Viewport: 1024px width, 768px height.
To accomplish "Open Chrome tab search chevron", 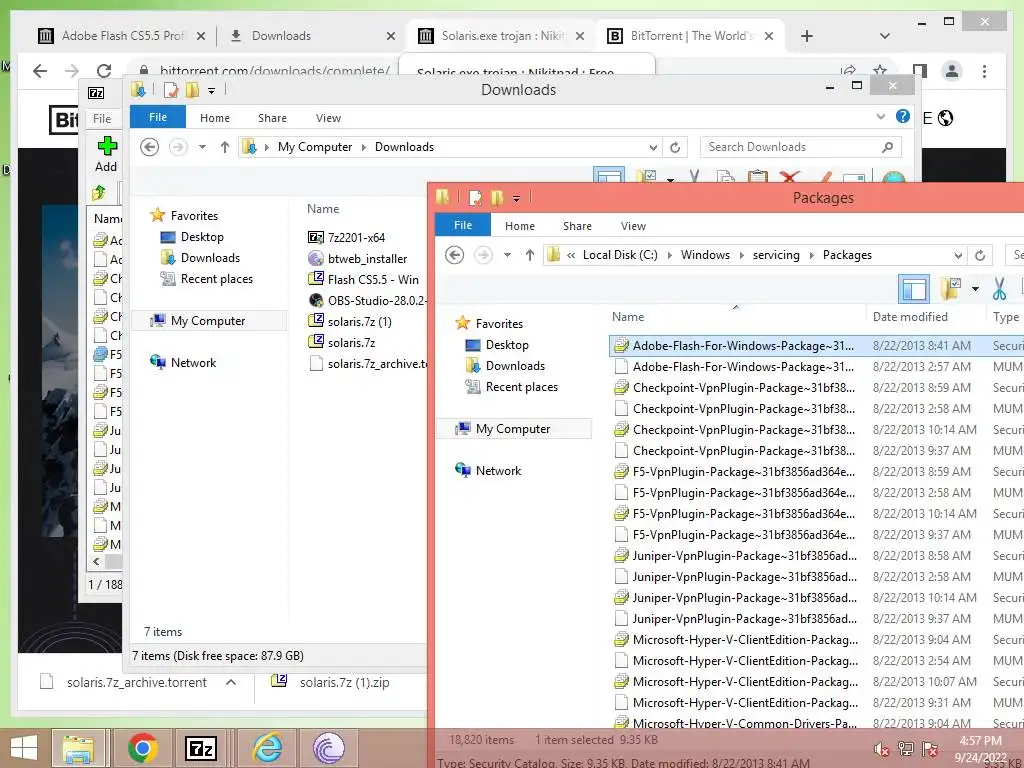I will [884, 36].
